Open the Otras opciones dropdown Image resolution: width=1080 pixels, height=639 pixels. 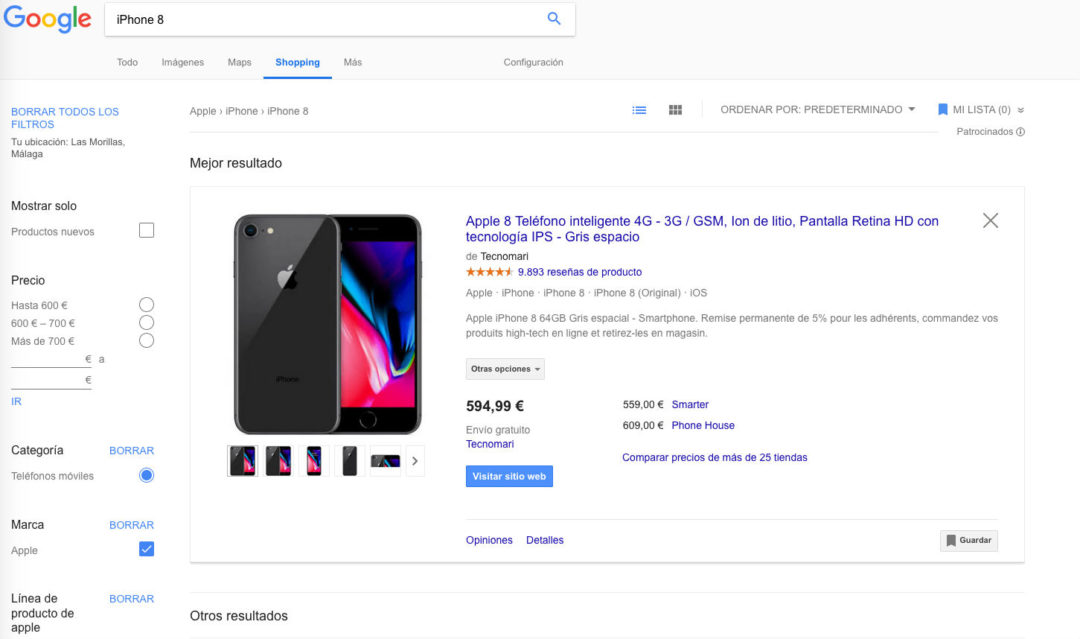click(505, 368)
